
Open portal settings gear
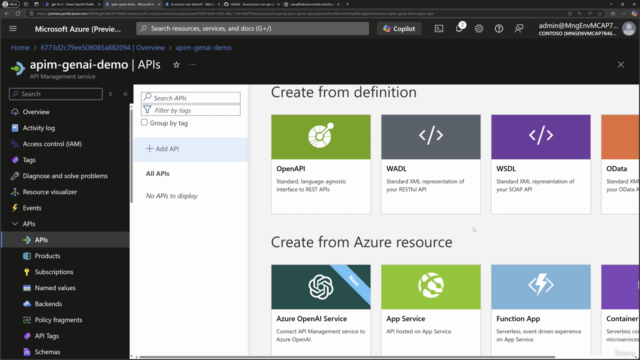[479, 29]
